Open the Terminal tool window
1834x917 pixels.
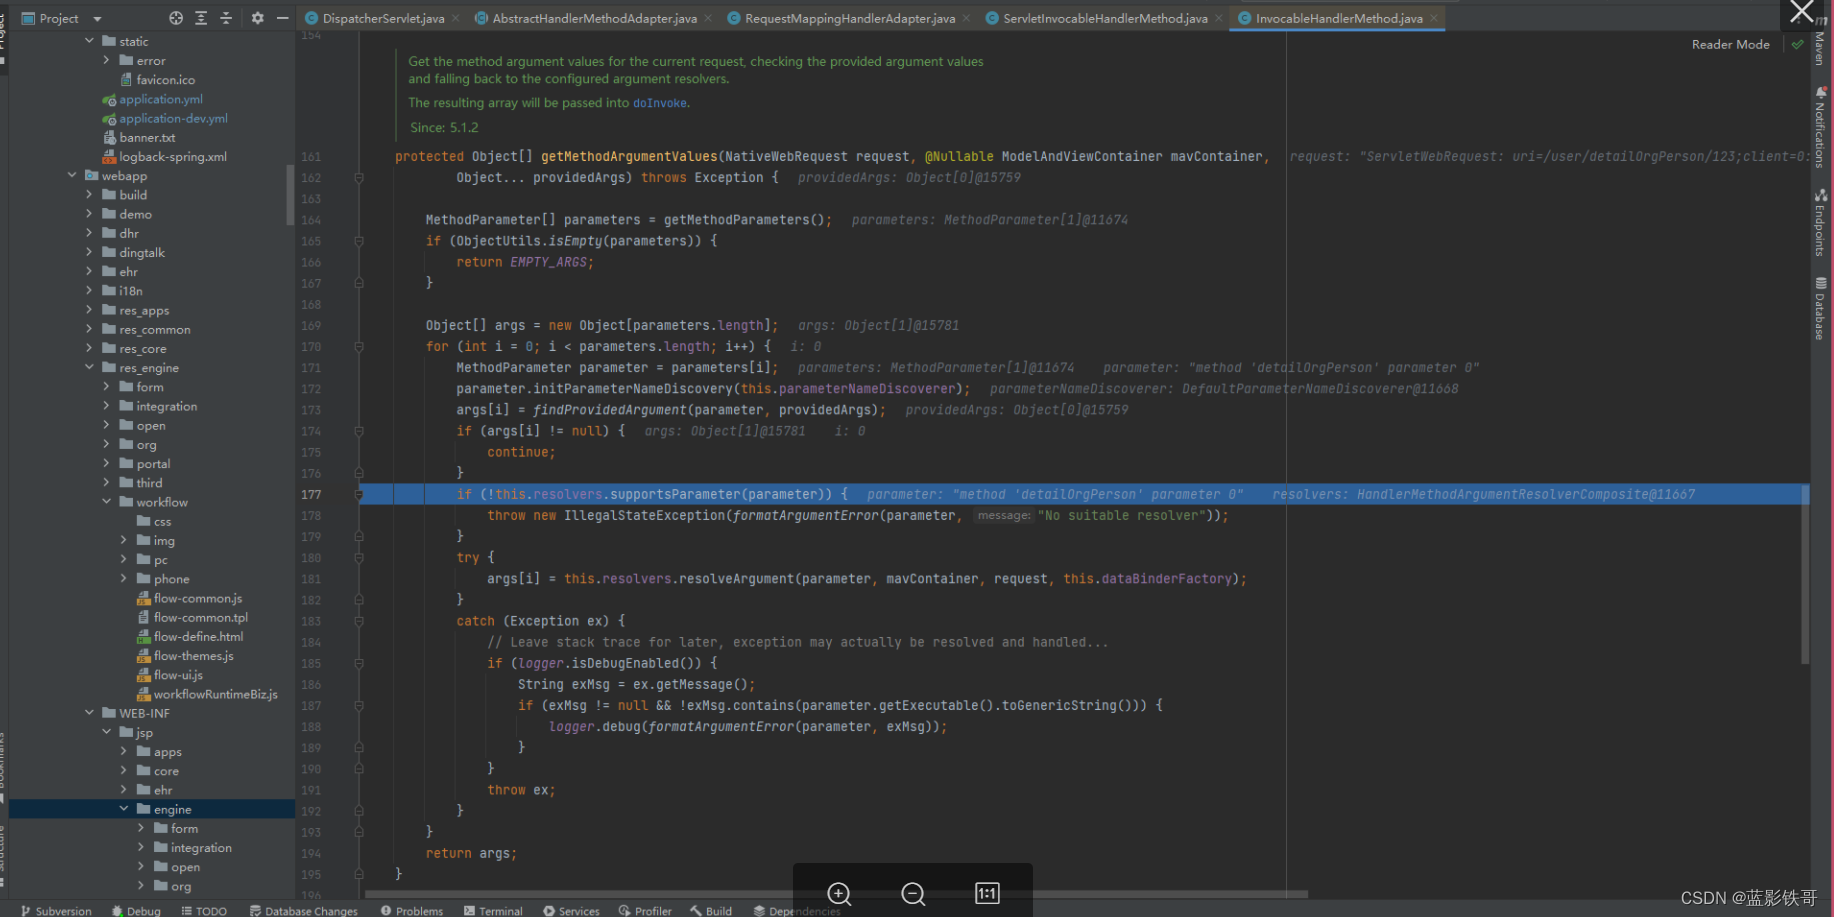pyautogui.click(x=493, y=910)
